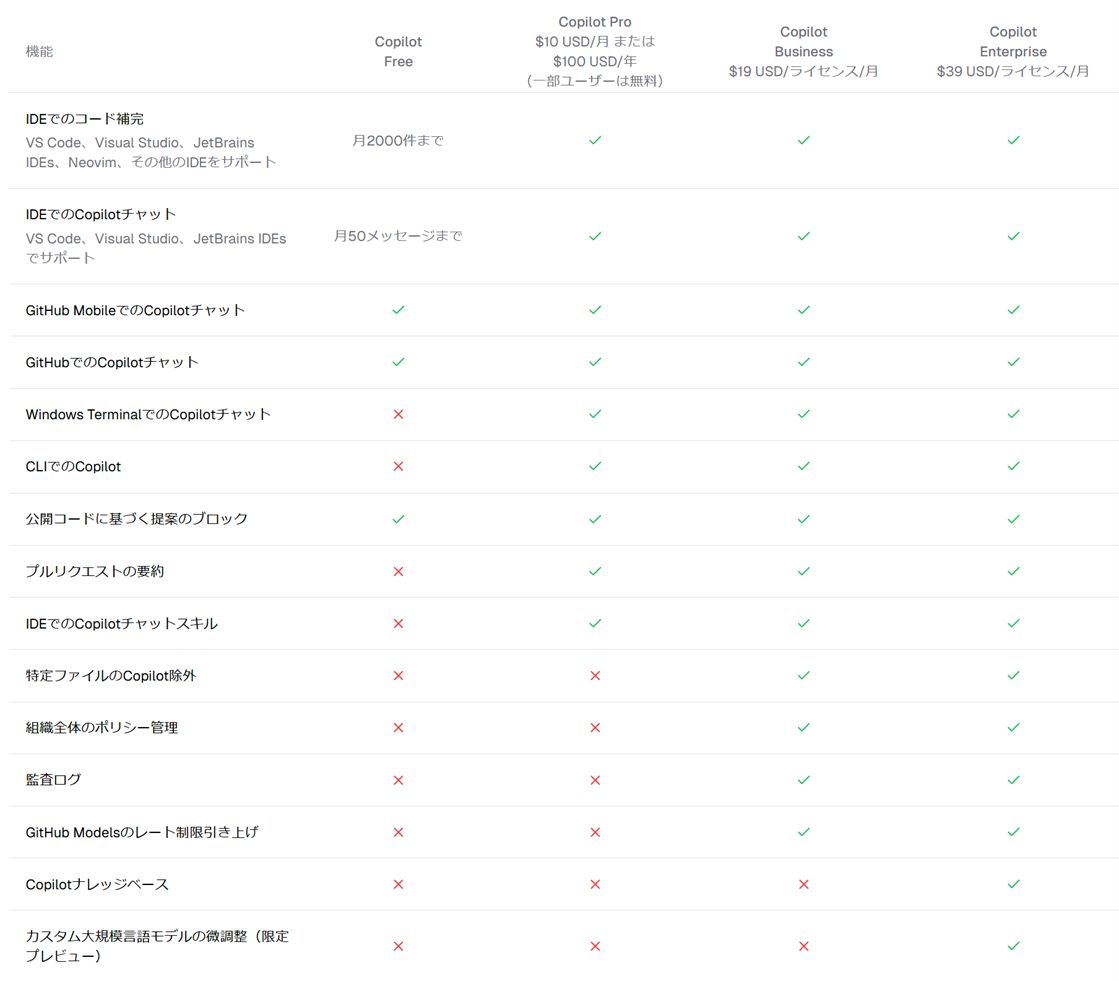Click the 'VS Code、Visual Studio、JetBrains IDEs、Neovim' description text
The image size is (1119, 981).
coord(151,153)
